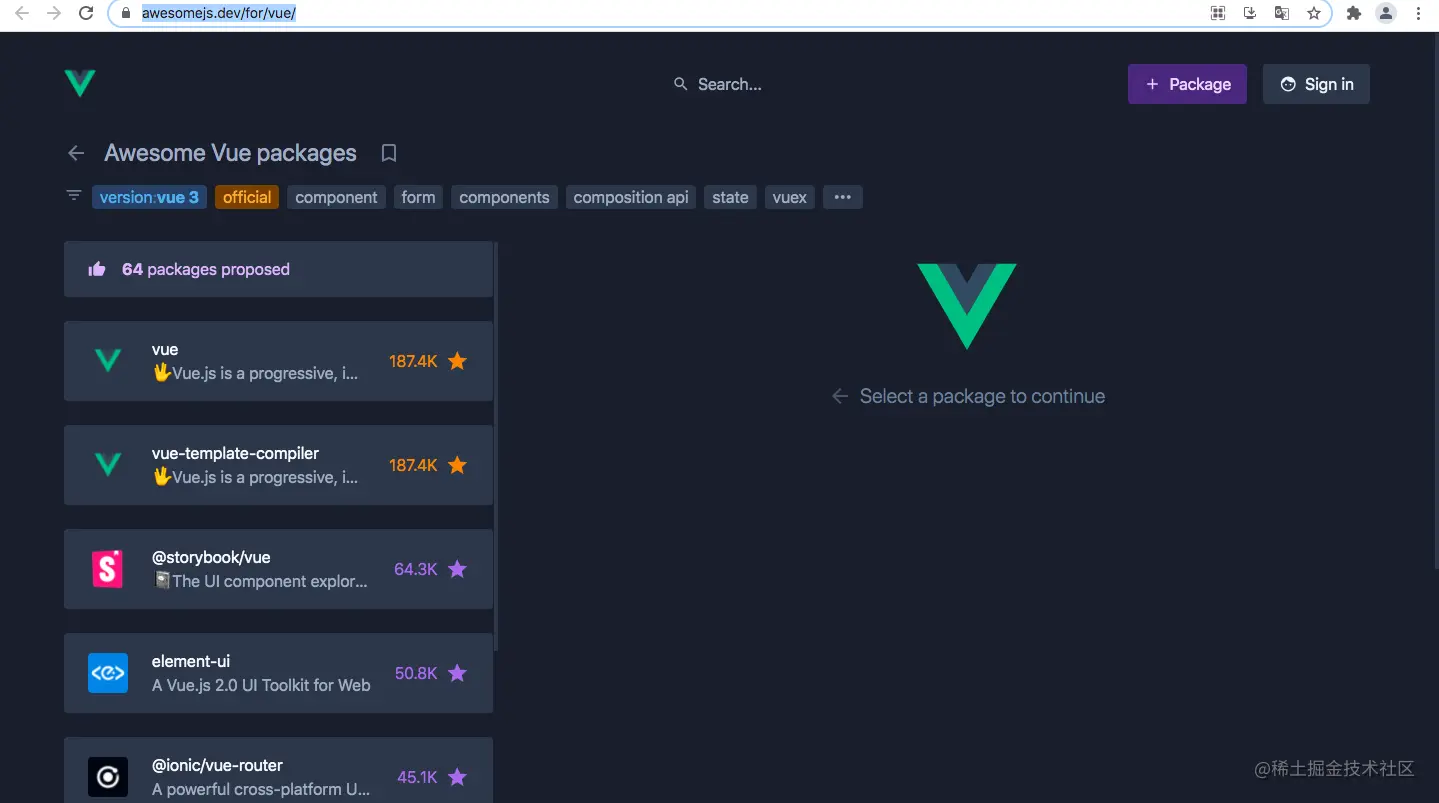Open the @ionic/vue-router package card

point(278,770)
